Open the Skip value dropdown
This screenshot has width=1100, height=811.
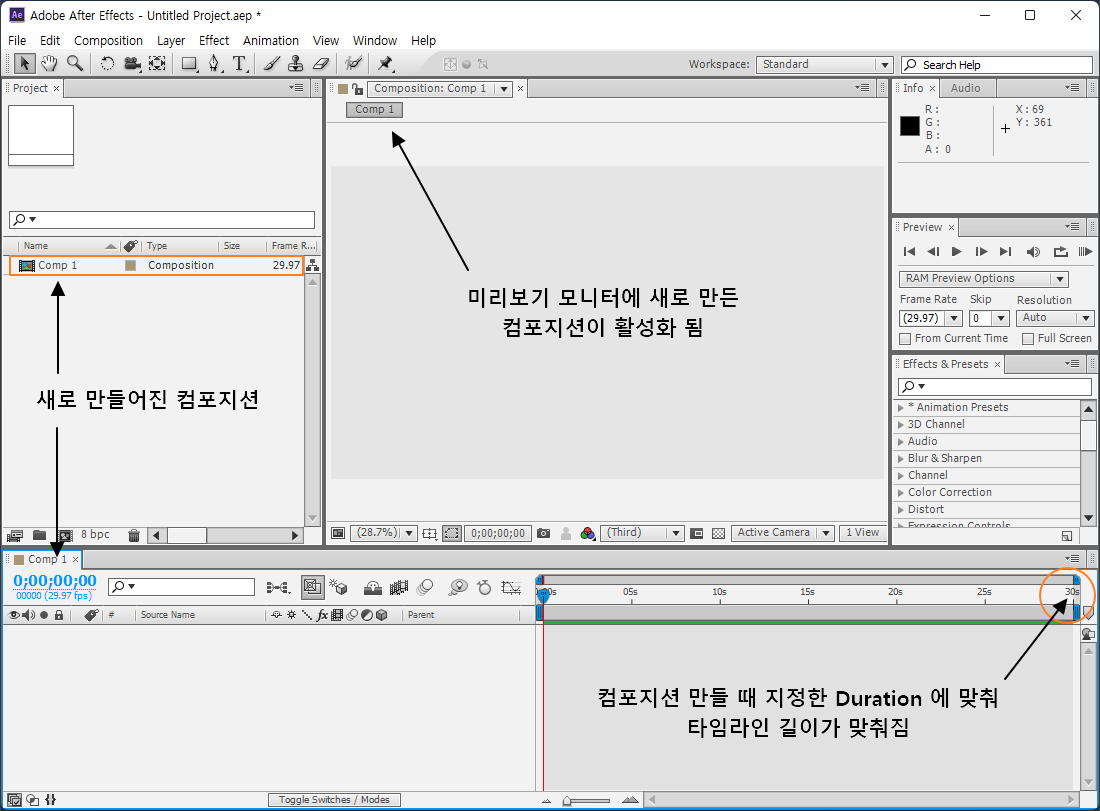[x=989, y=319]
